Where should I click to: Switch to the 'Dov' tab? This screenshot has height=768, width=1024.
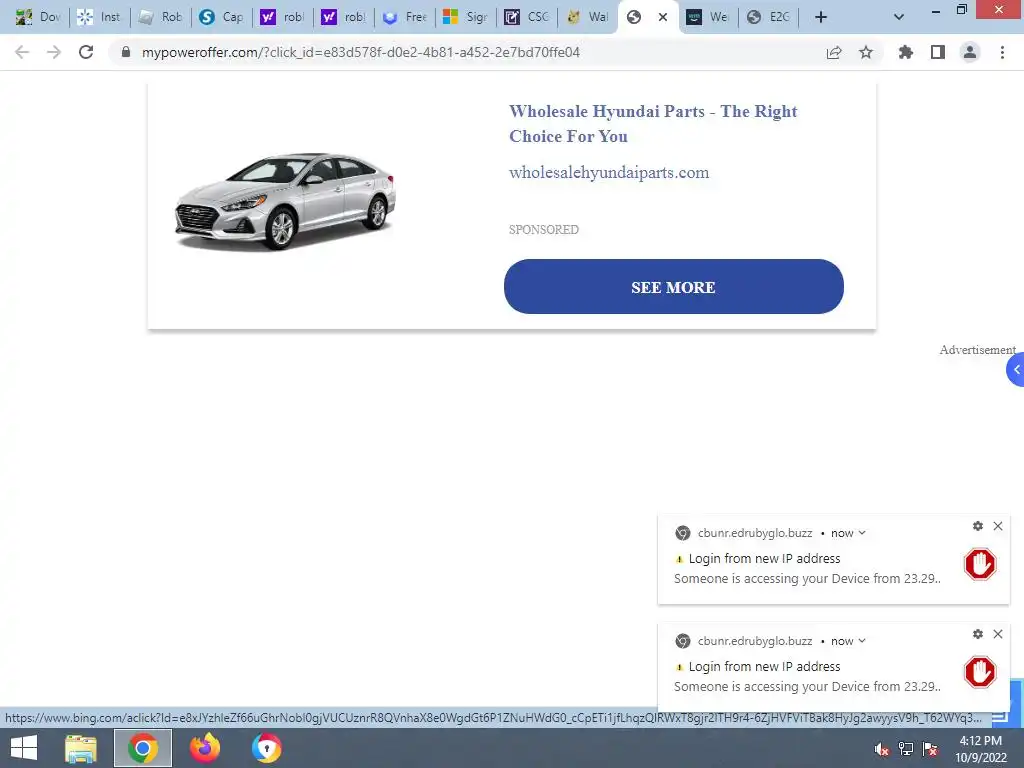(38, 17)
